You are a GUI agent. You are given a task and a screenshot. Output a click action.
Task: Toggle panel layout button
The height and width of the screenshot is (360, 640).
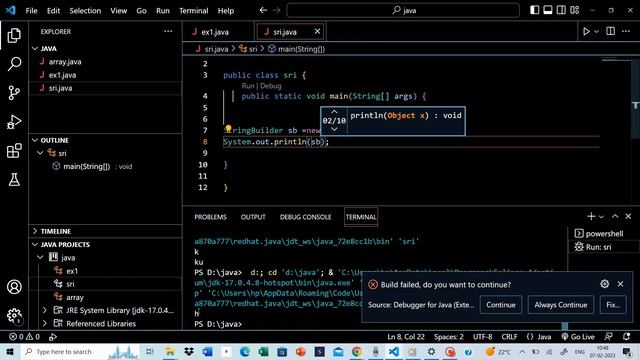click(548, 10)
